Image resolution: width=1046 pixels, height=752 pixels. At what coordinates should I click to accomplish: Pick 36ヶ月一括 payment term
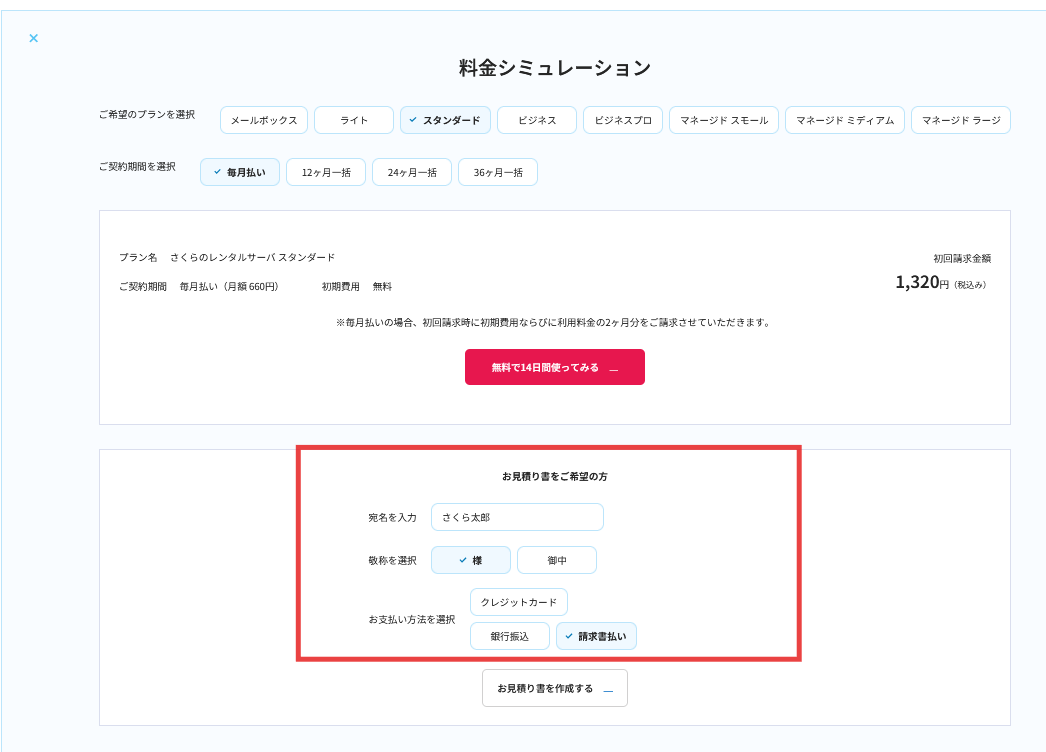(x=498, y=172)
